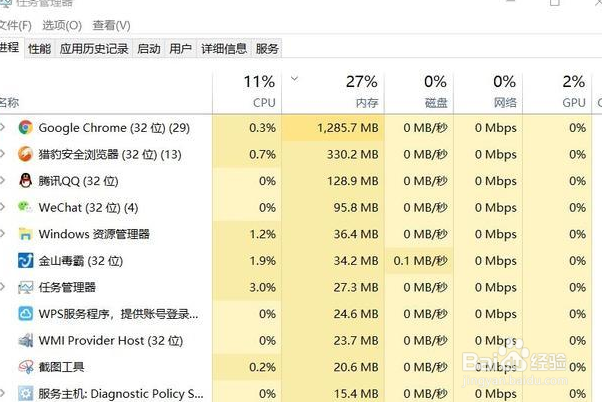
Task: Click the WPS服务程序 cloud icon
Action: 25,314
